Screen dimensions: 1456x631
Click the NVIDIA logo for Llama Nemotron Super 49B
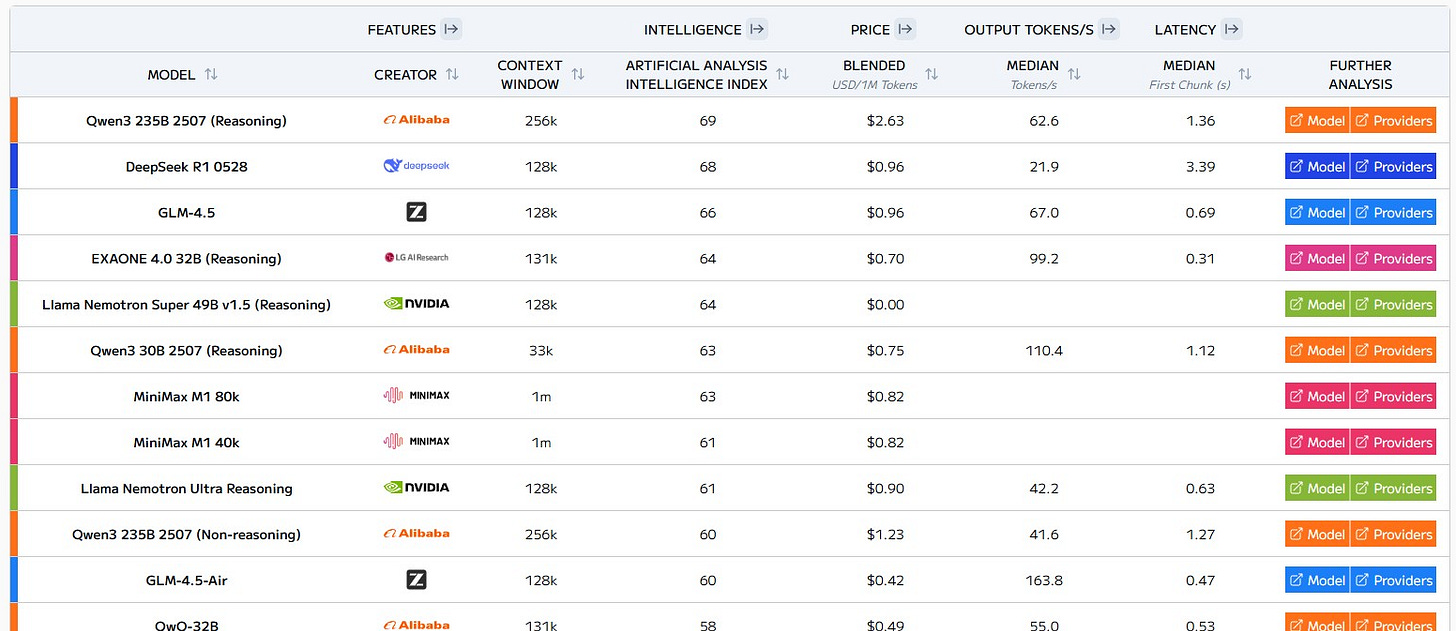[416, 303]
